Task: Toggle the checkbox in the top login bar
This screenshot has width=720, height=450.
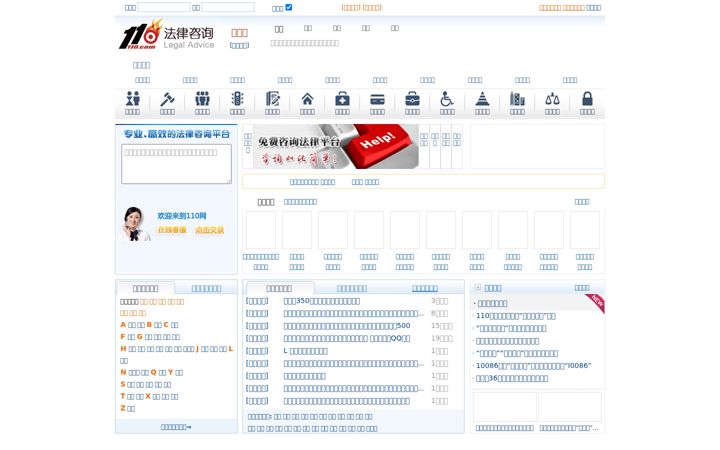Action: point(288,7)
